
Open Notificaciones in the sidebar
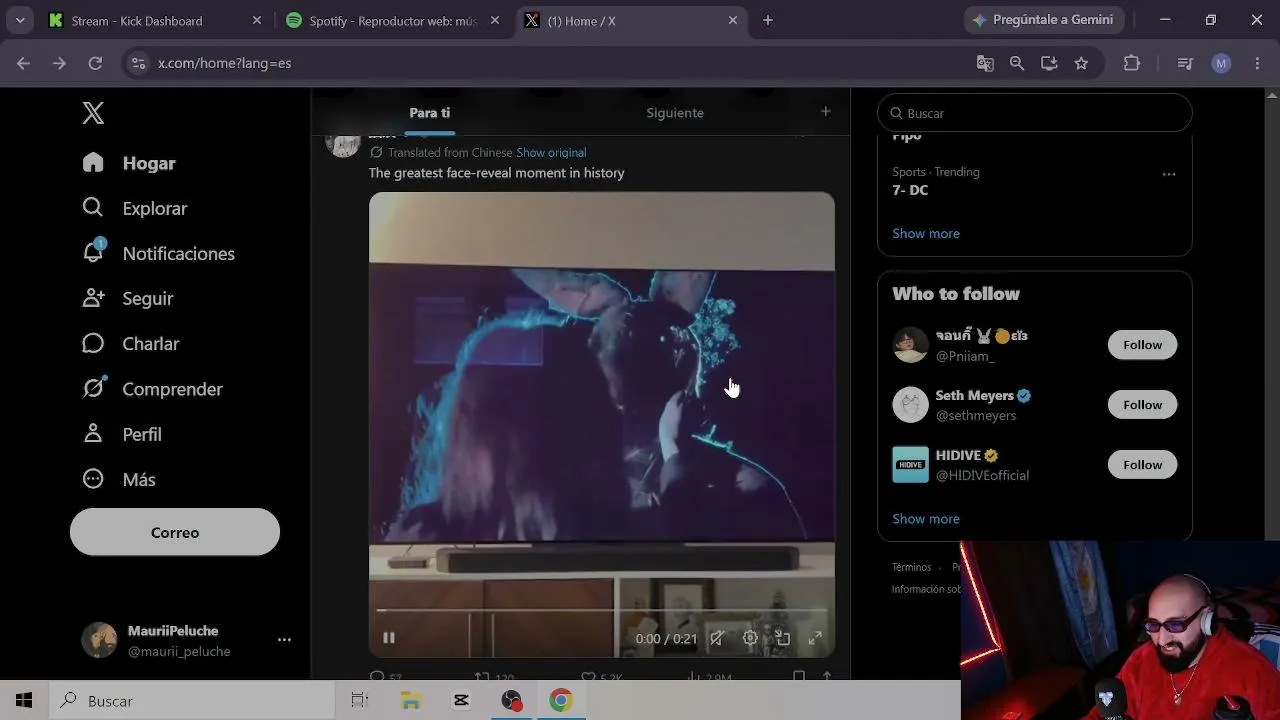tap(159, 253)
